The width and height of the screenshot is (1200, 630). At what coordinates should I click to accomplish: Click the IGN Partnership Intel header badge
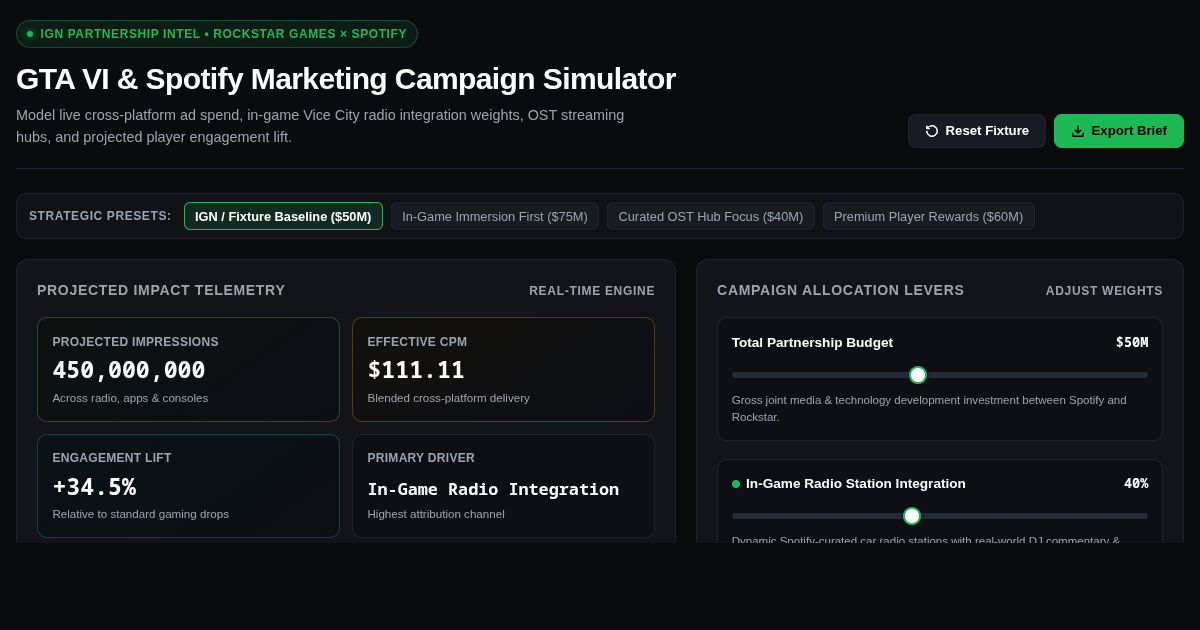tap(217, 34)
